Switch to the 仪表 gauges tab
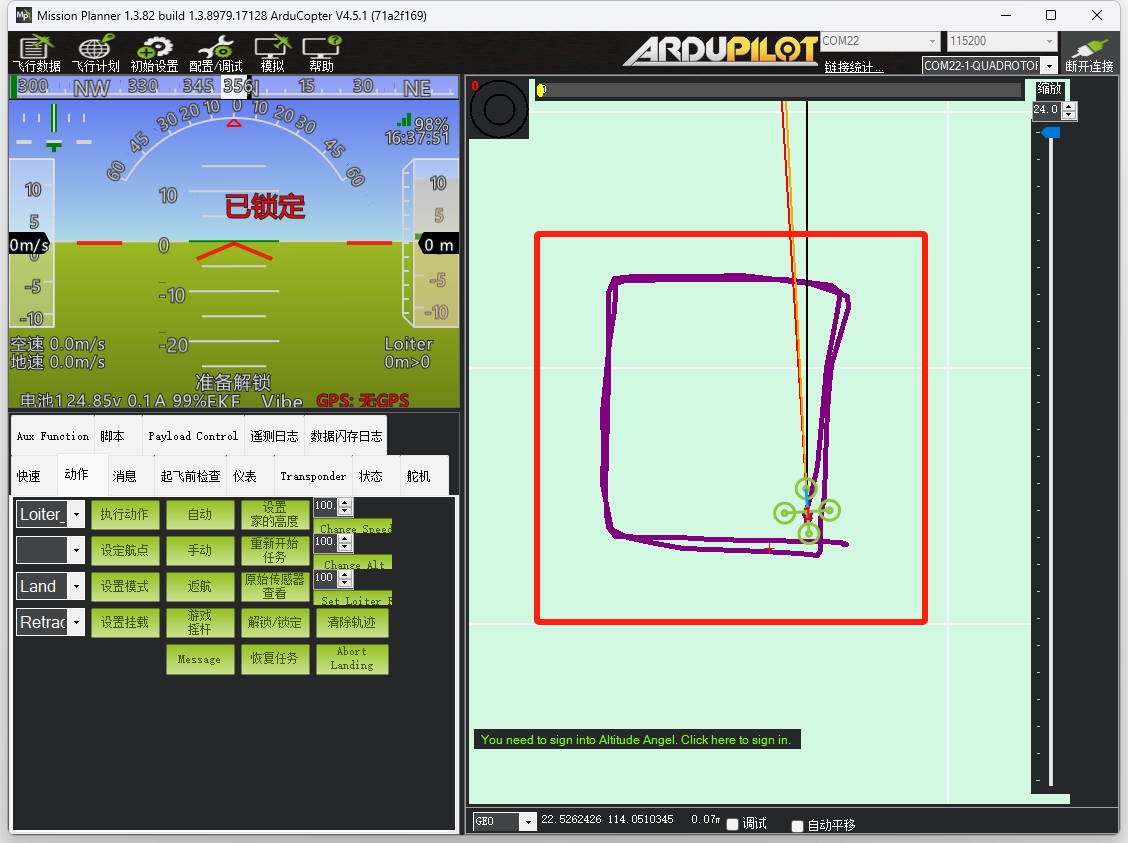Screen dimensions: 1128x843 pos(245,476)
